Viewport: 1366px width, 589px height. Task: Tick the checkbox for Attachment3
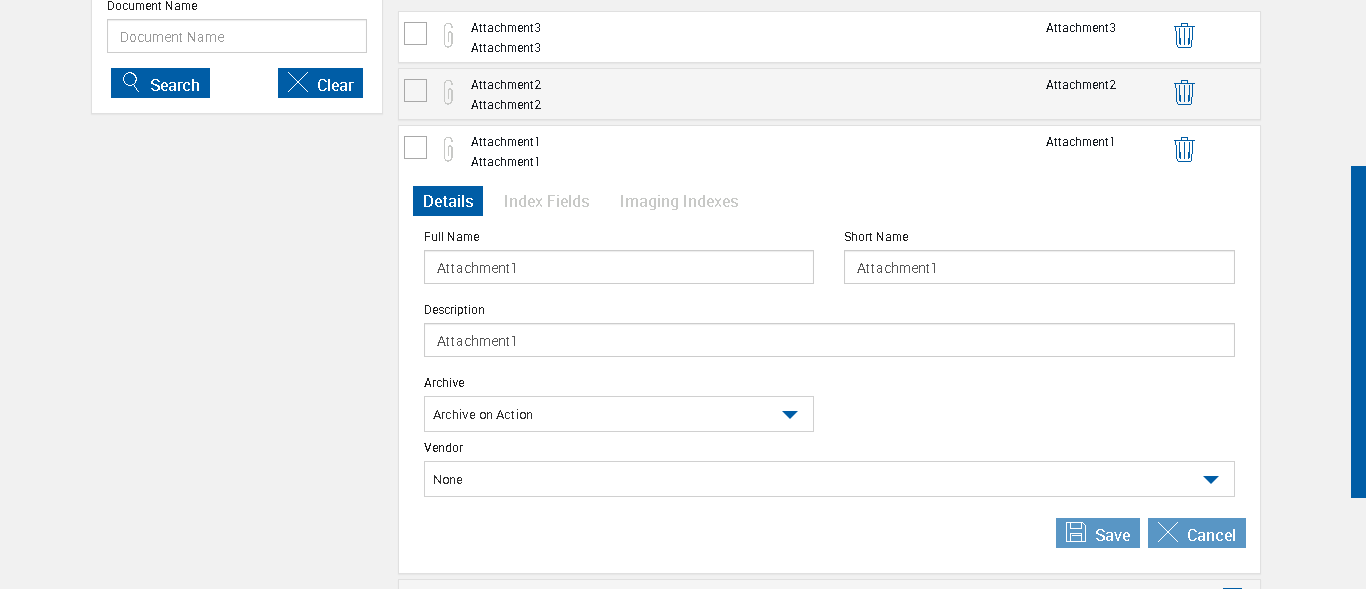click(x=416, y=34)
